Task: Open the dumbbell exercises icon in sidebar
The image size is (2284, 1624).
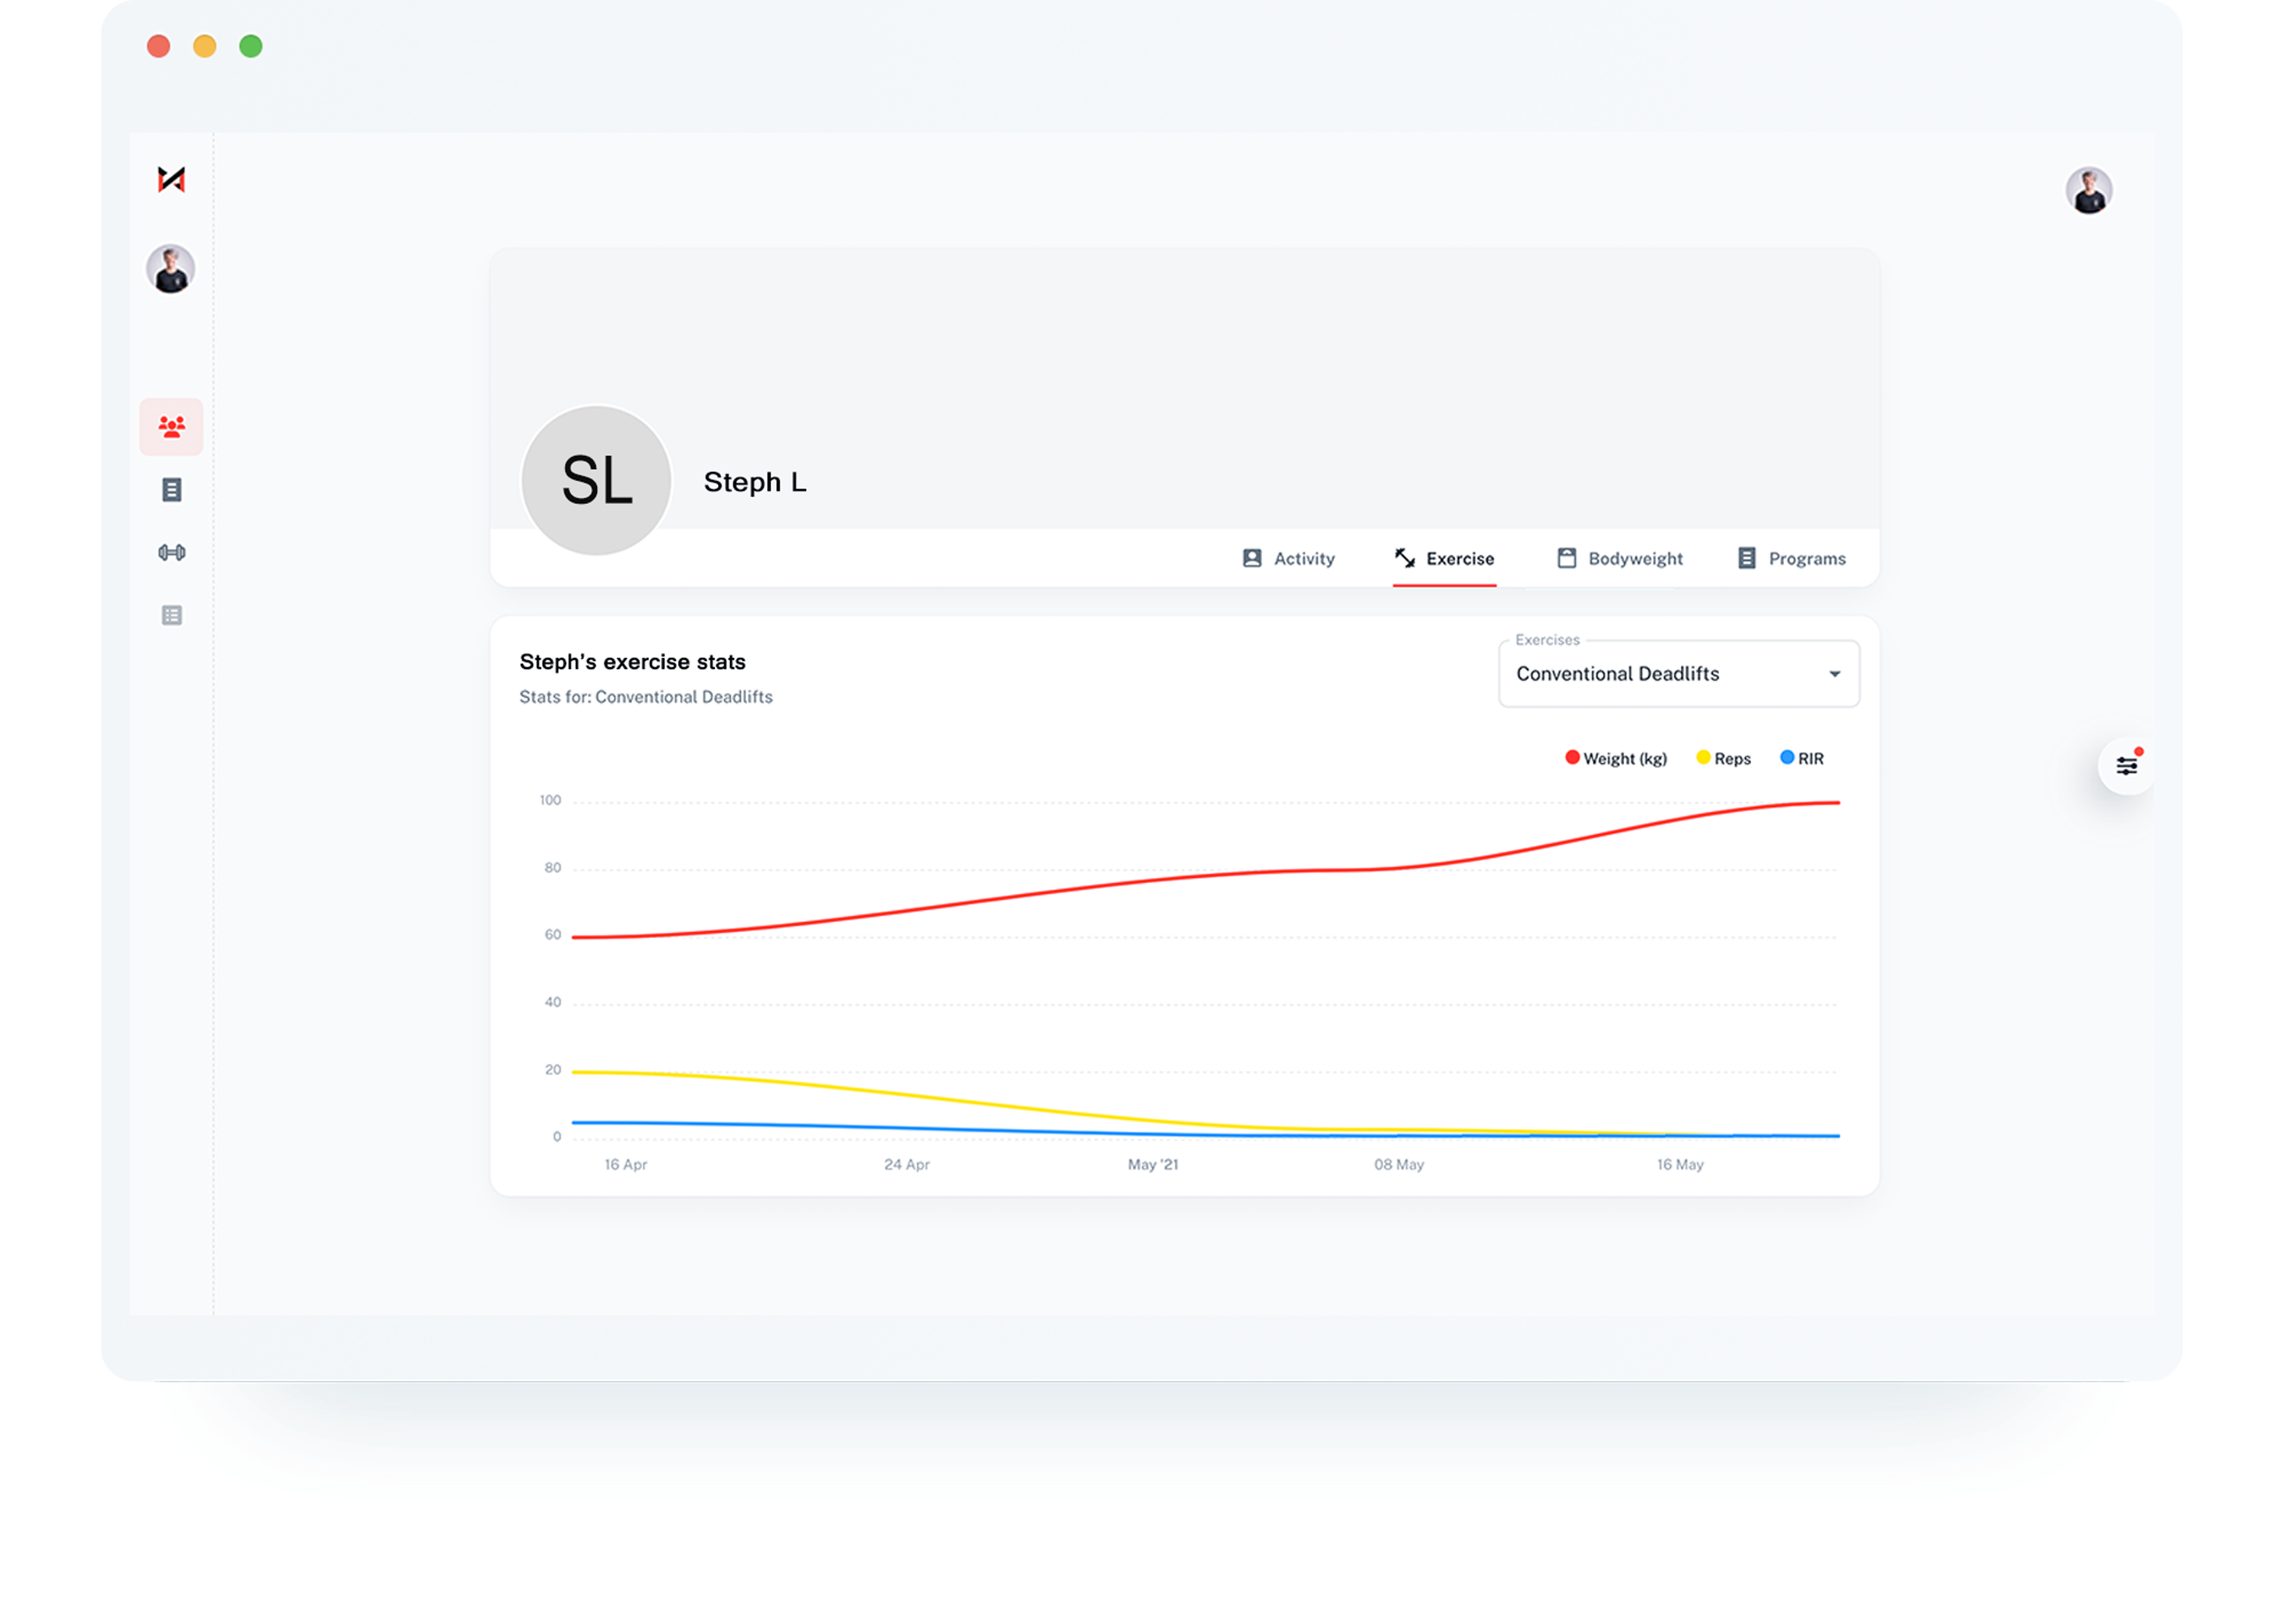Action: 171,553
